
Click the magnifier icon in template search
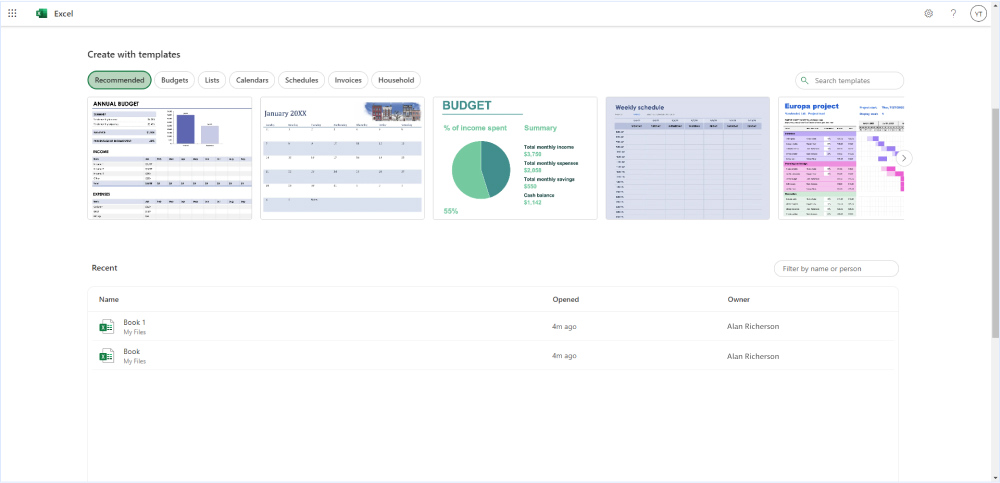[805, 81]
